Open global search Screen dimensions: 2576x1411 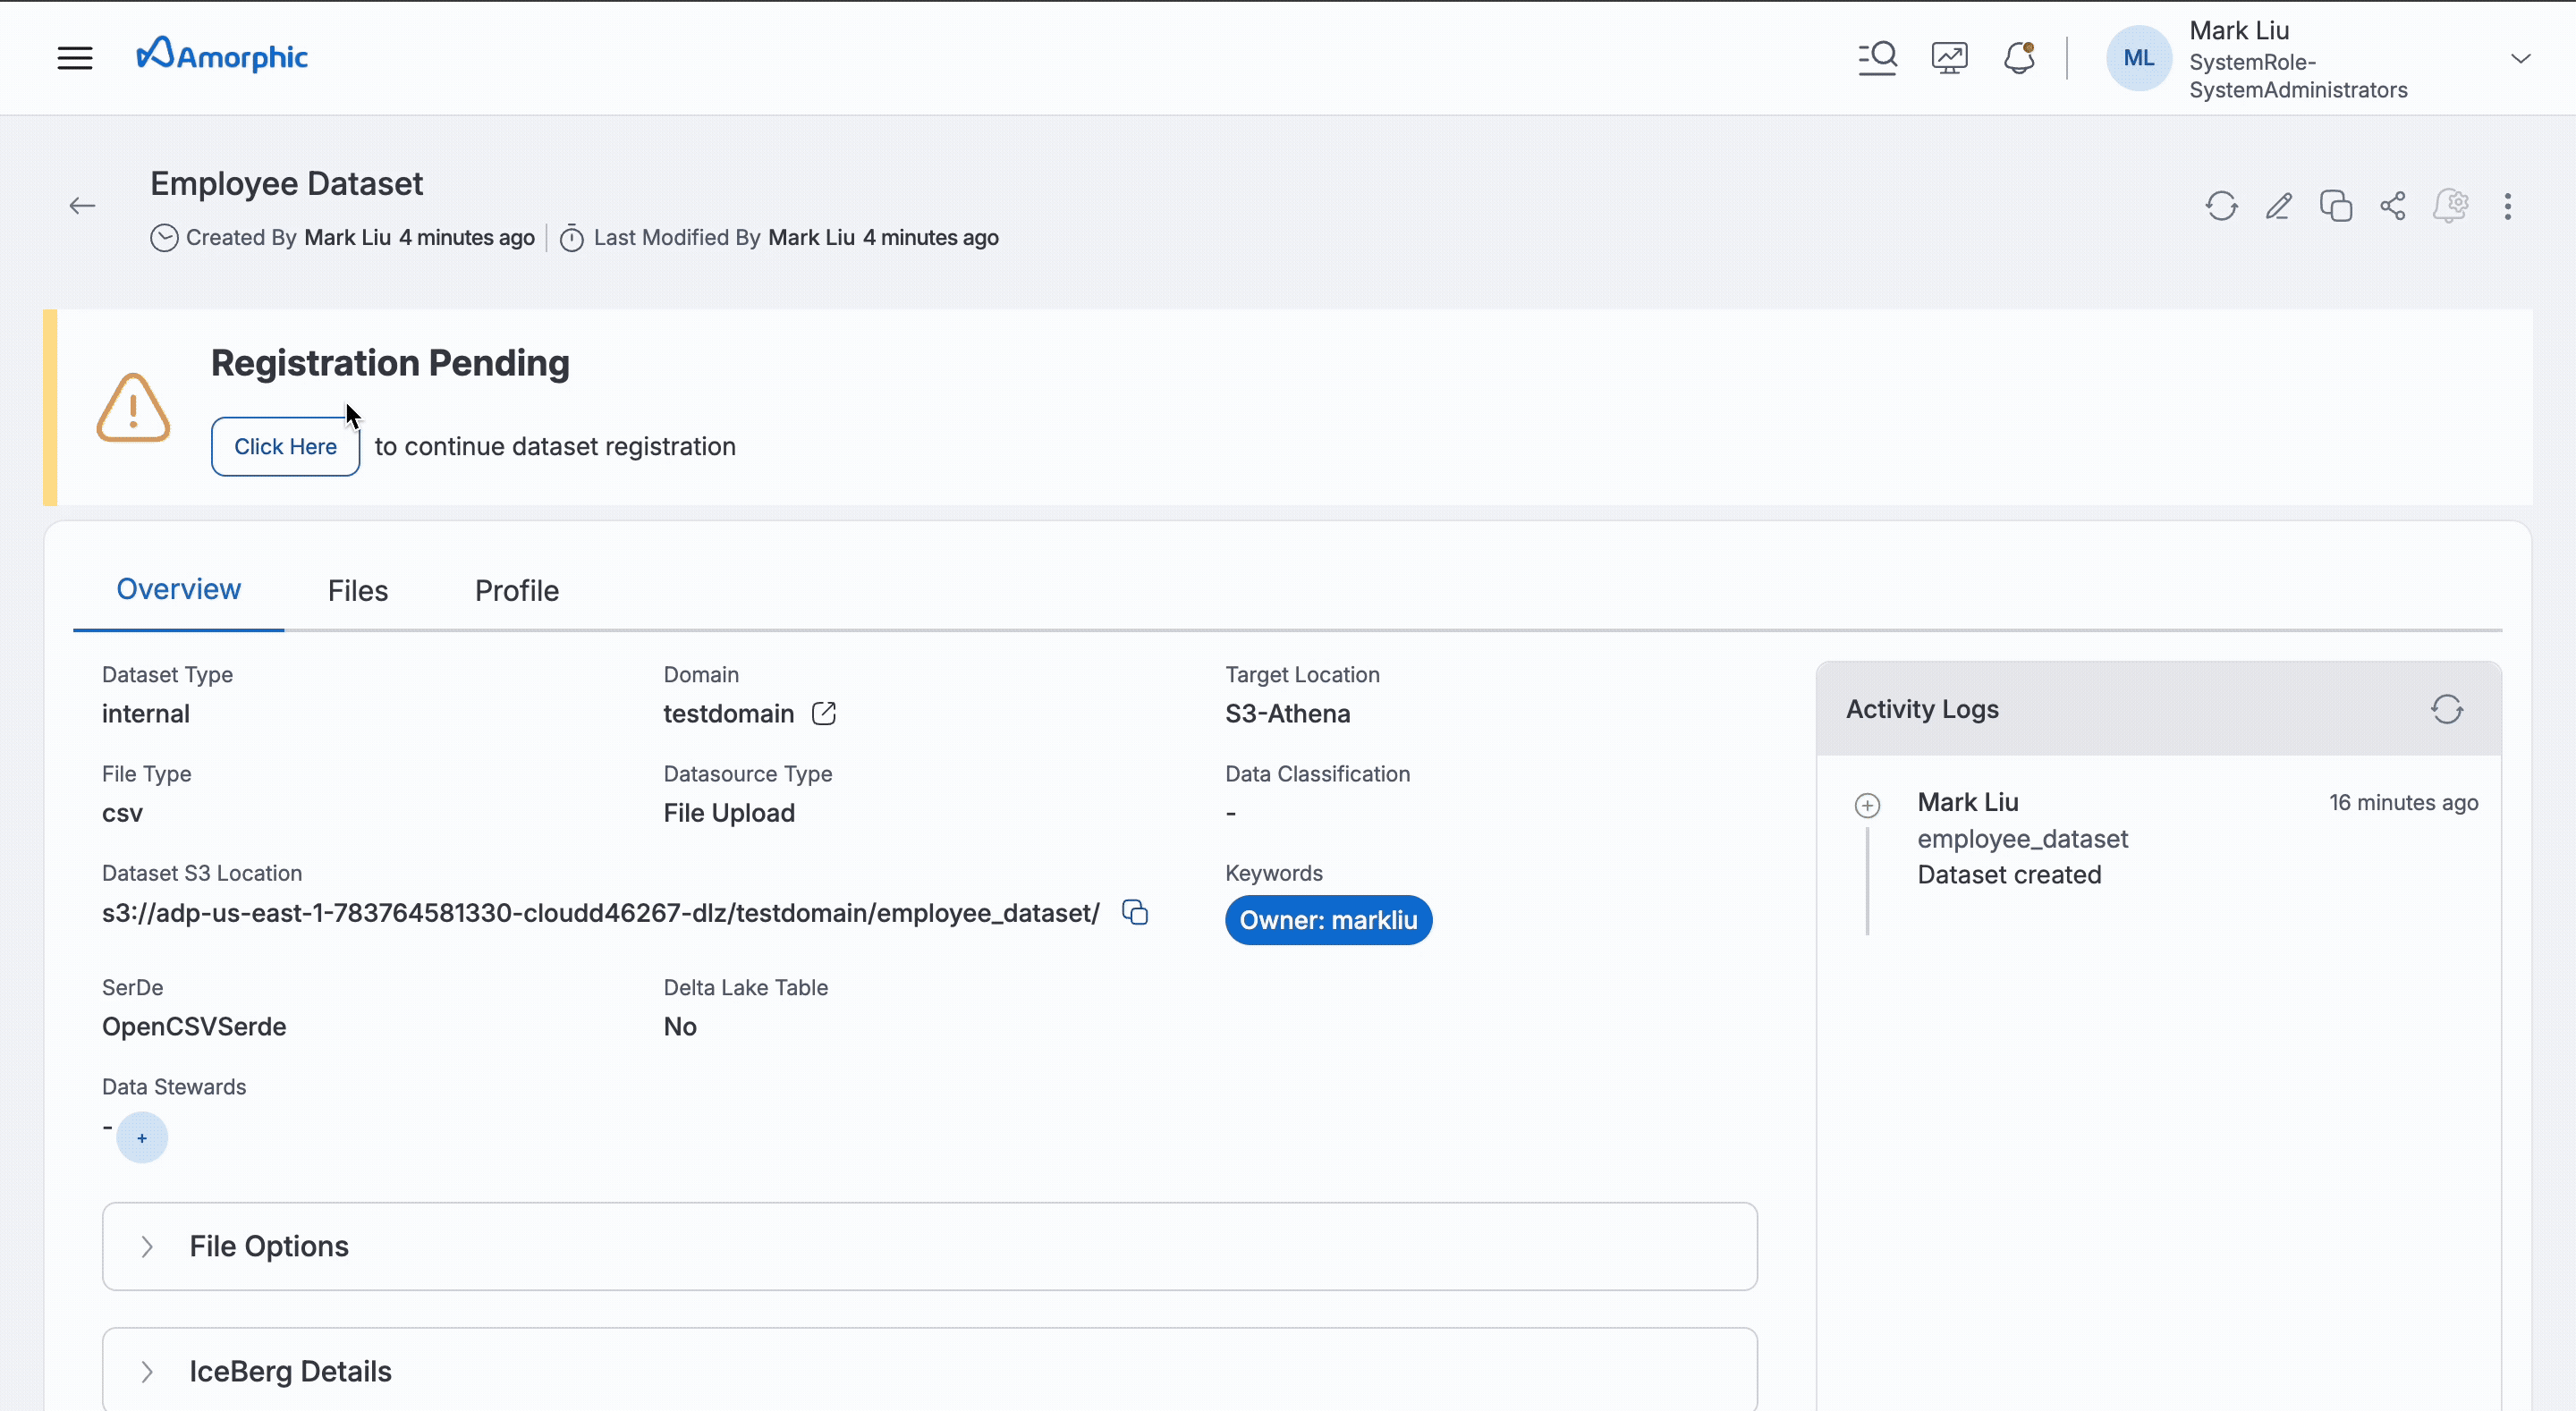coord(1877,57)
